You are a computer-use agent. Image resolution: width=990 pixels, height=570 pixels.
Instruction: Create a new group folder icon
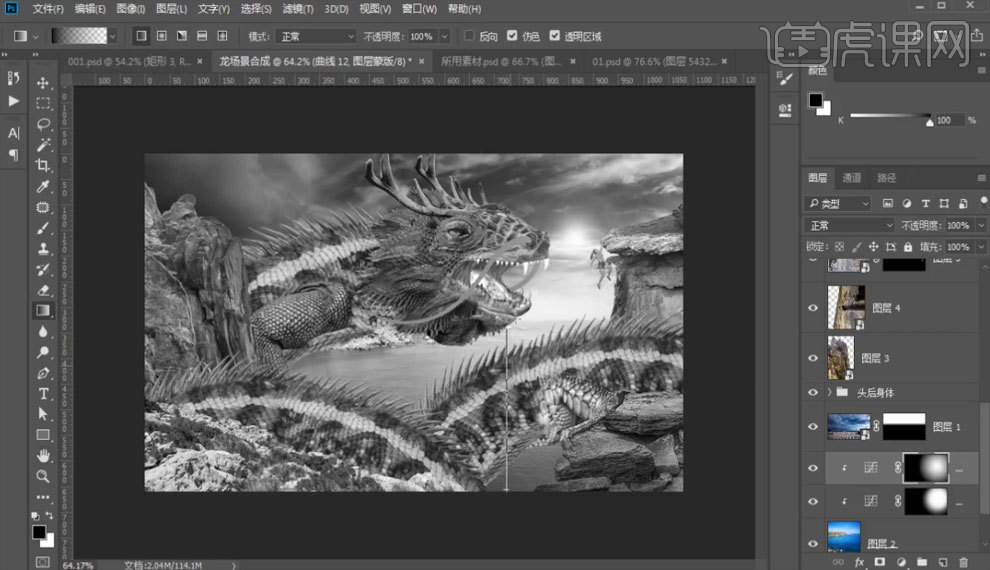coord(922,562)
